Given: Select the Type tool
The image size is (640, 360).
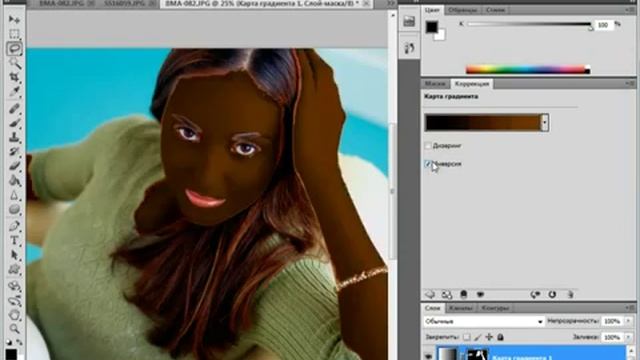Looking at the screenshot, I should pyautogui.click(x=14, y=240).
